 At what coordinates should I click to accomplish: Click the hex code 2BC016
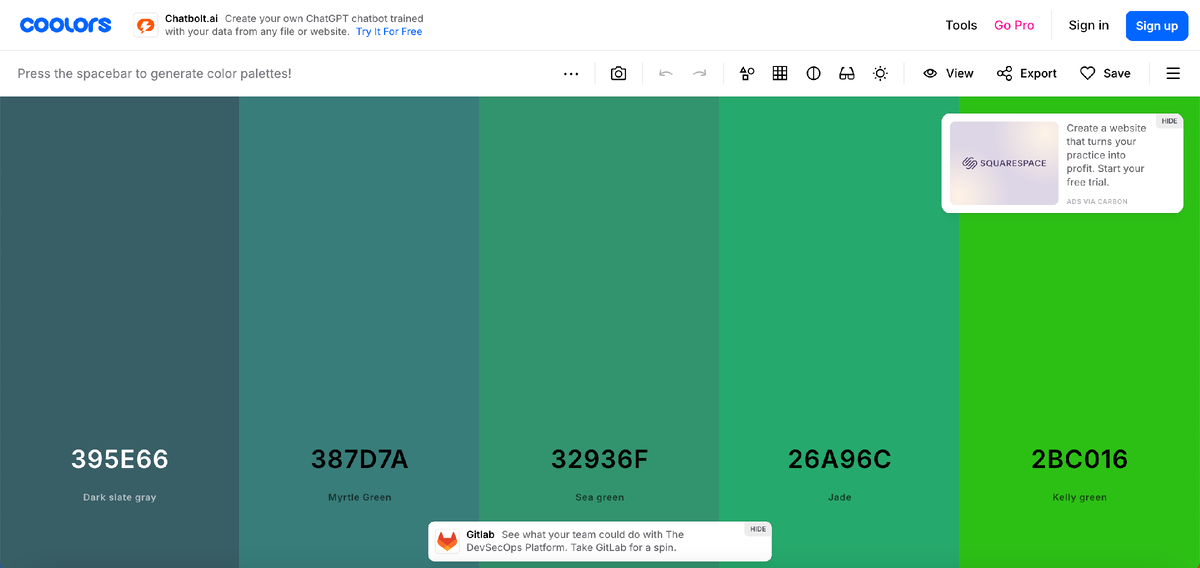point(1080,460)
